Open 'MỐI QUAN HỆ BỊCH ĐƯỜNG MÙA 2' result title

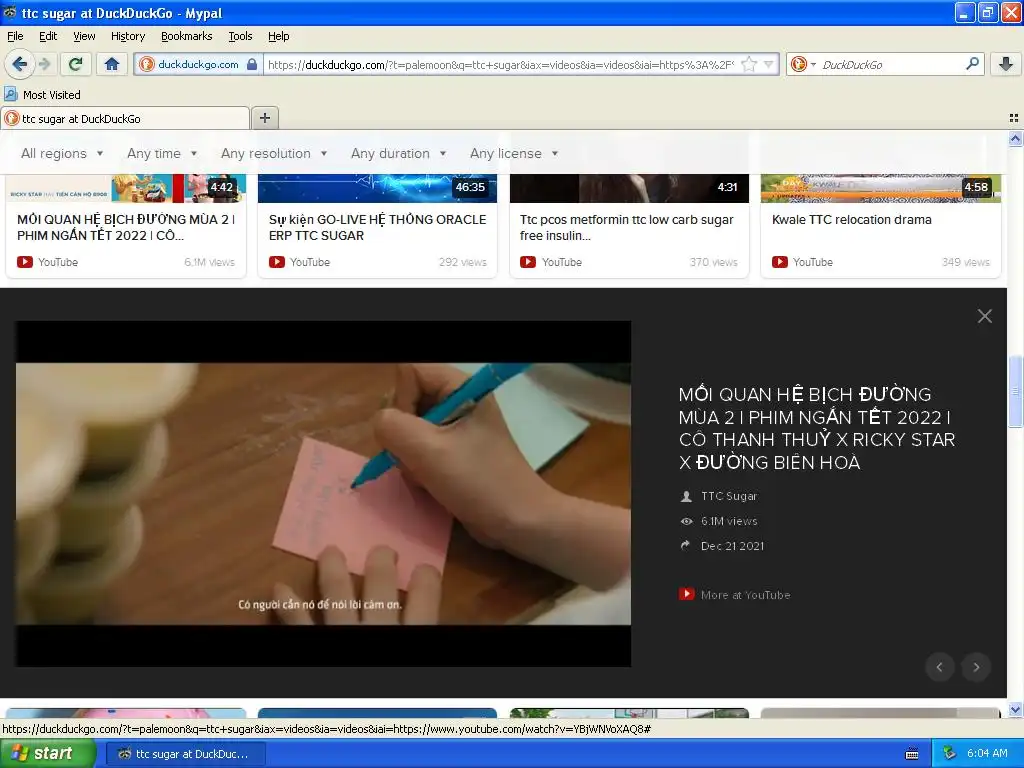(x=126, y=227)
